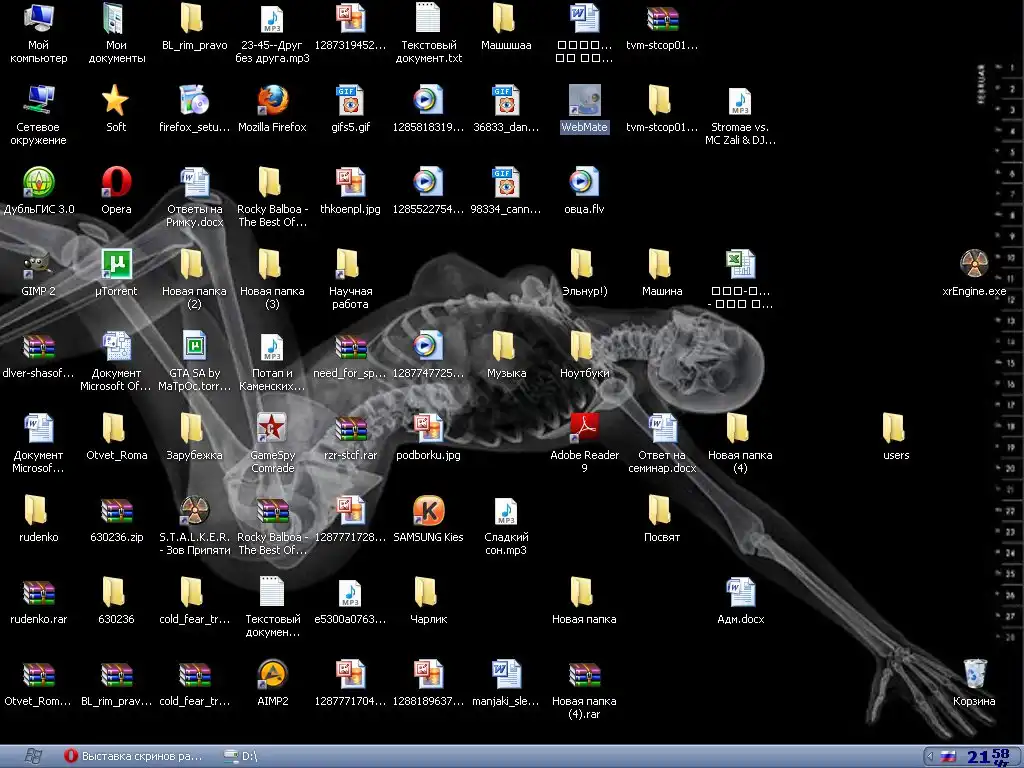Click the Soft star folder icon
Viewport: 1024px width, 768px height.
tap(116, 101)
